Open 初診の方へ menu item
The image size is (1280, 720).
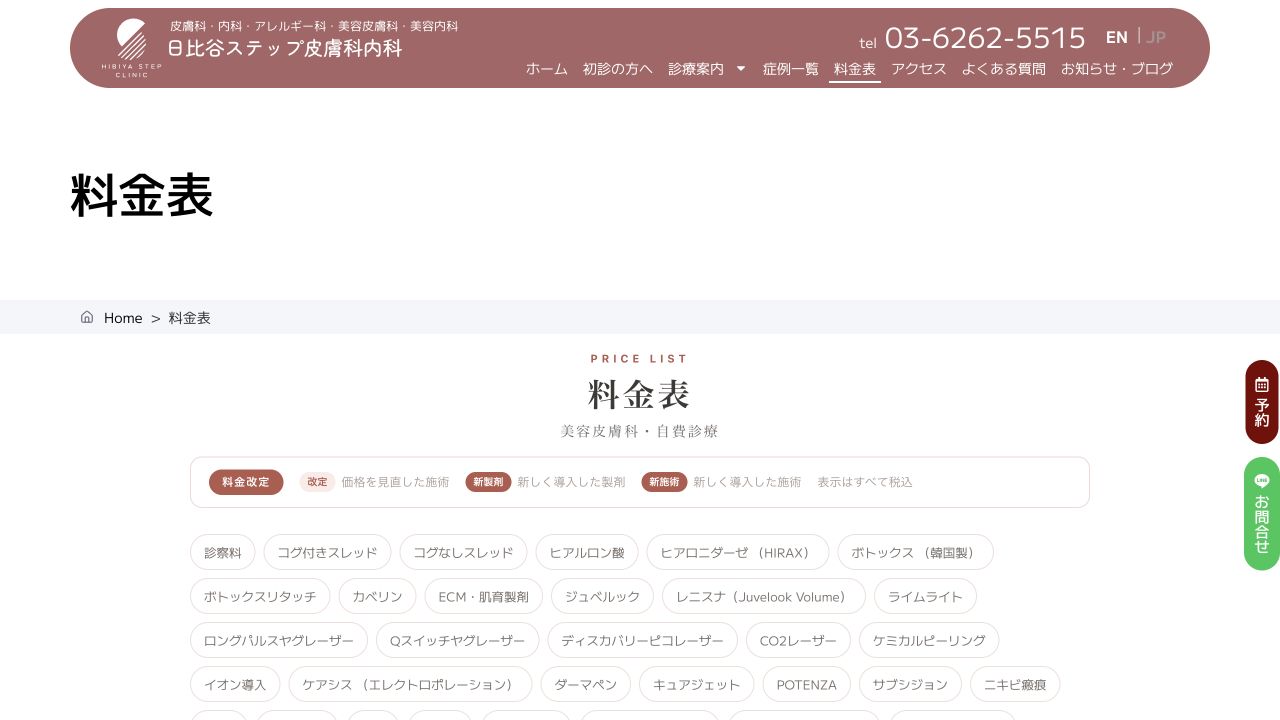pyautogui.click(x=618, y=69)
